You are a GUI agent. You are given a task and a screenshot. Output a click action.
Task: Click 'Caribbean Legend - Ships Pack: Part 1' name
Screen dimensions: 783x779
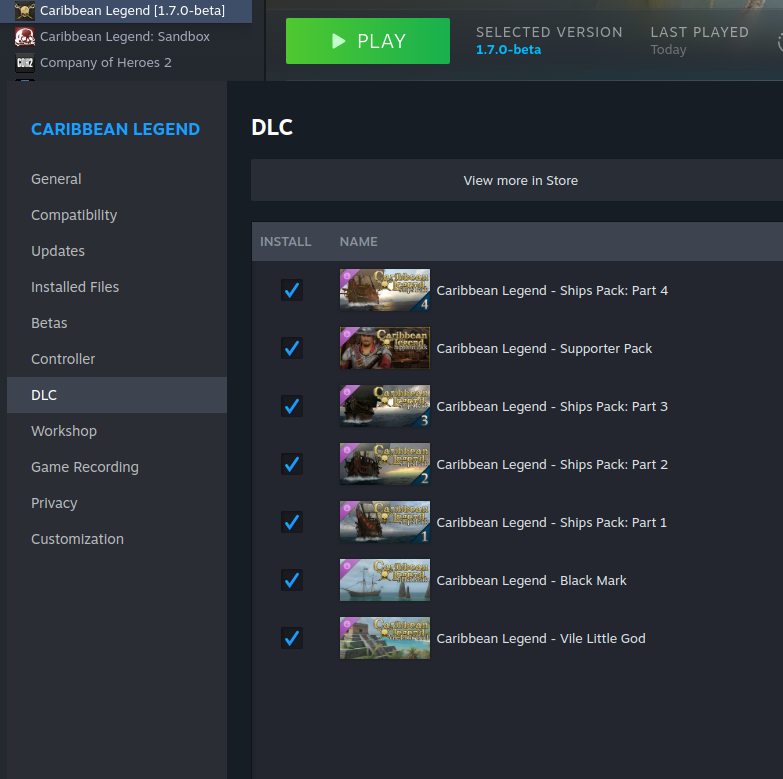pyautogui.click(x=551, y=522)
